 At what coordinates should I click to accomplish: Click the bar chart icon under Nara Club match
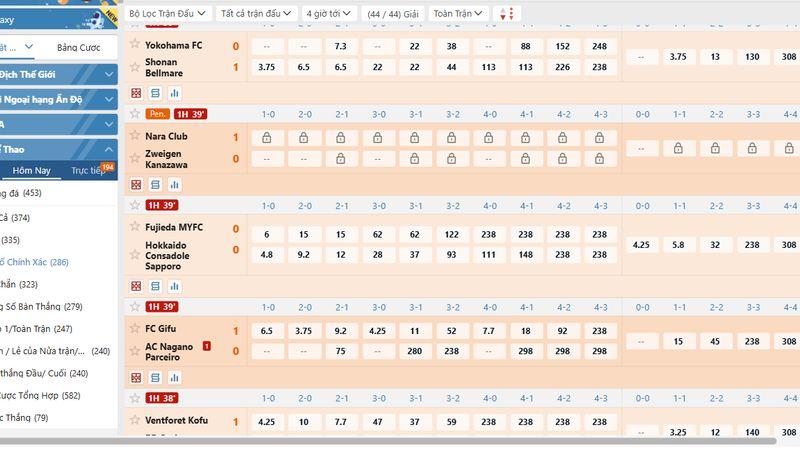tap(174, 185)
